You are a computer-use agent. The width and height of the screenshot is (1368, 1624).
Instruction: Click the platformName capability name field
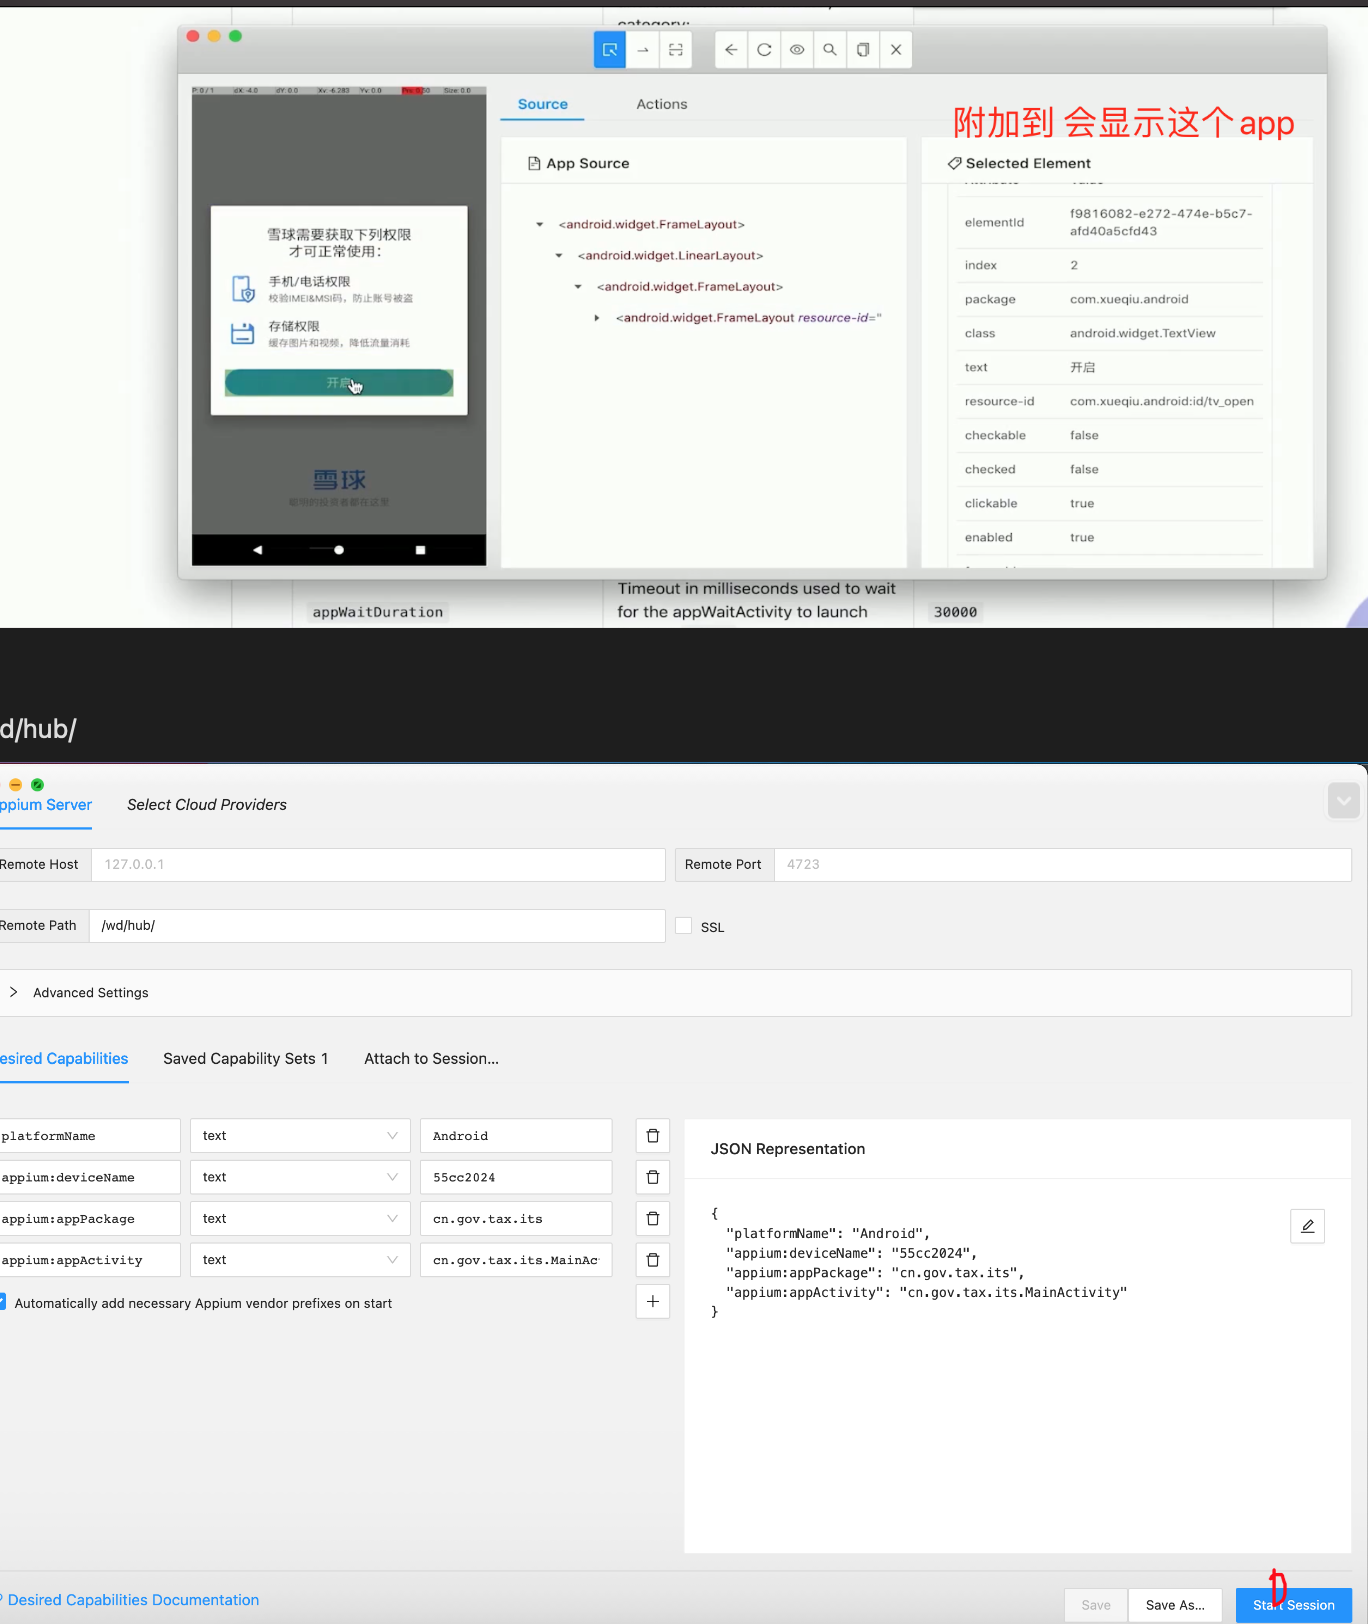tap(90, 1136)
